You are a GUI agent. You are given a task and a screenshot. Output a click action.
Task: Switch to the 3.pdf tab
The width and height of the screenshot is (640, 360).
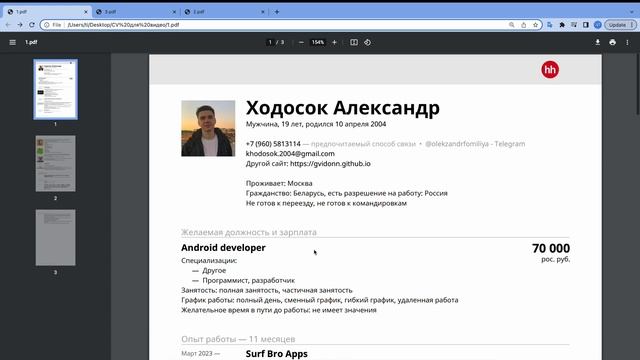137,12
